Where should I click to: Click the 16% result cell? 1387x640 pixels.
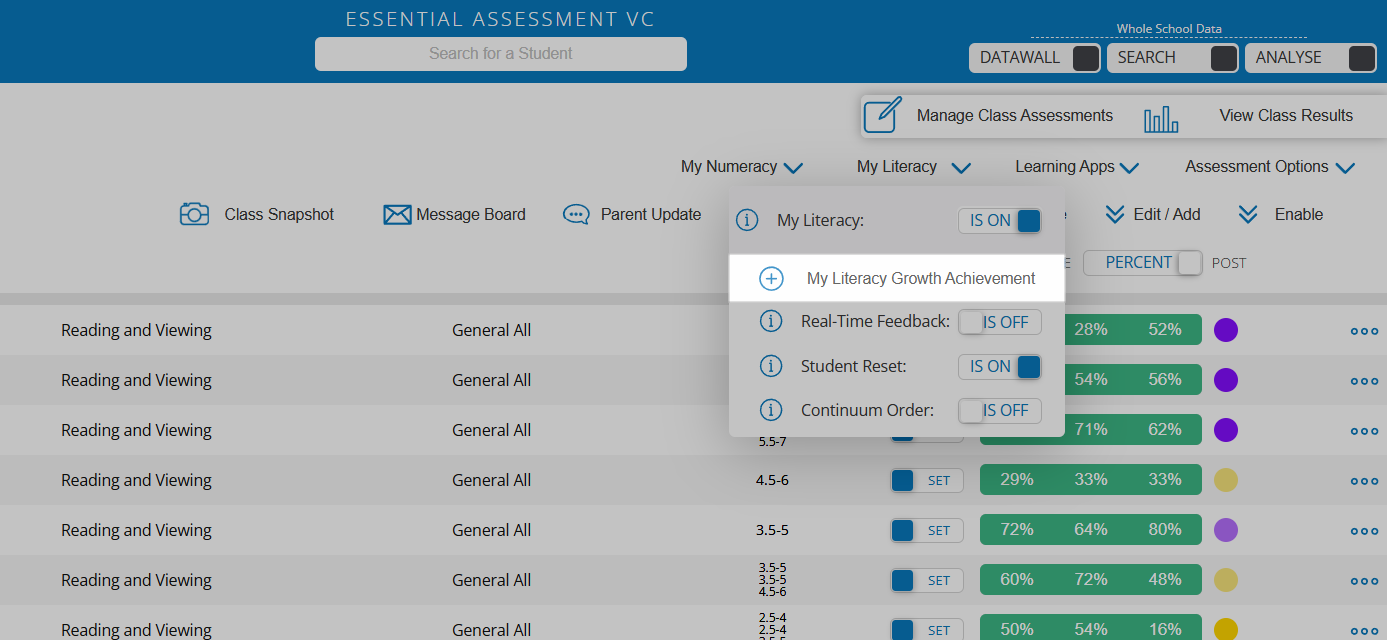1165,630
